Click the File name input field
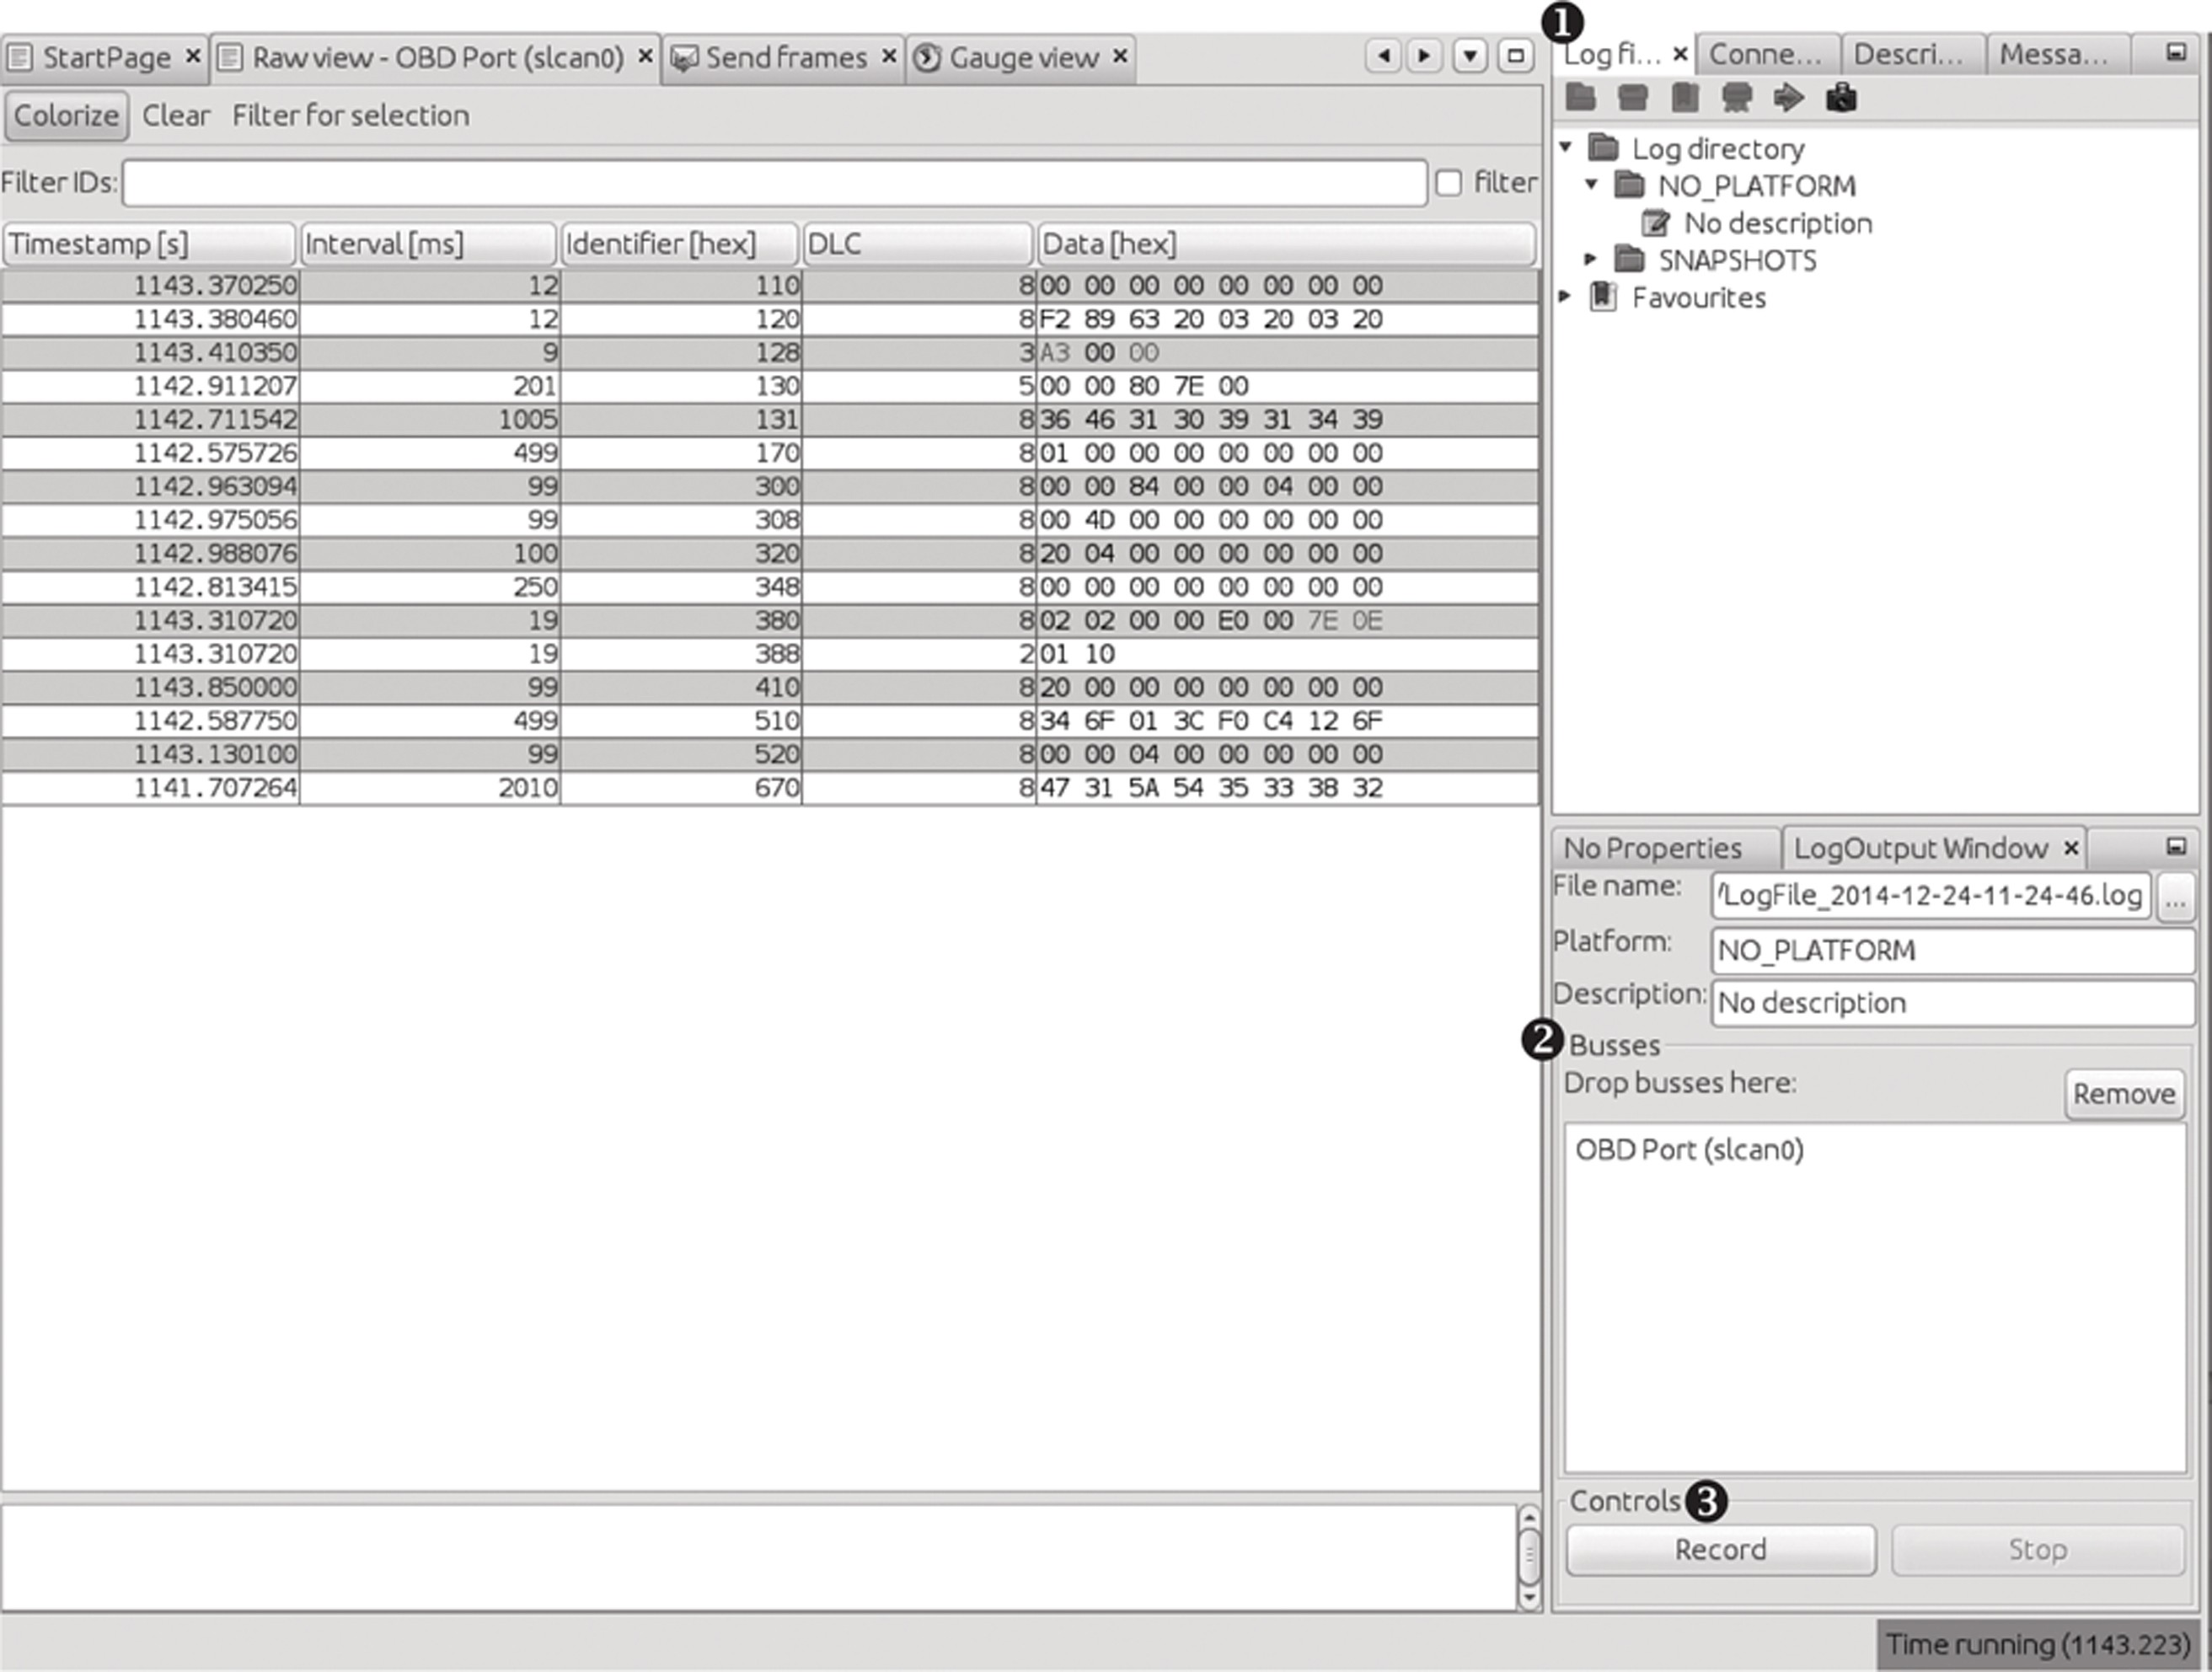2212x1672 pixels. coord(1931,895)
